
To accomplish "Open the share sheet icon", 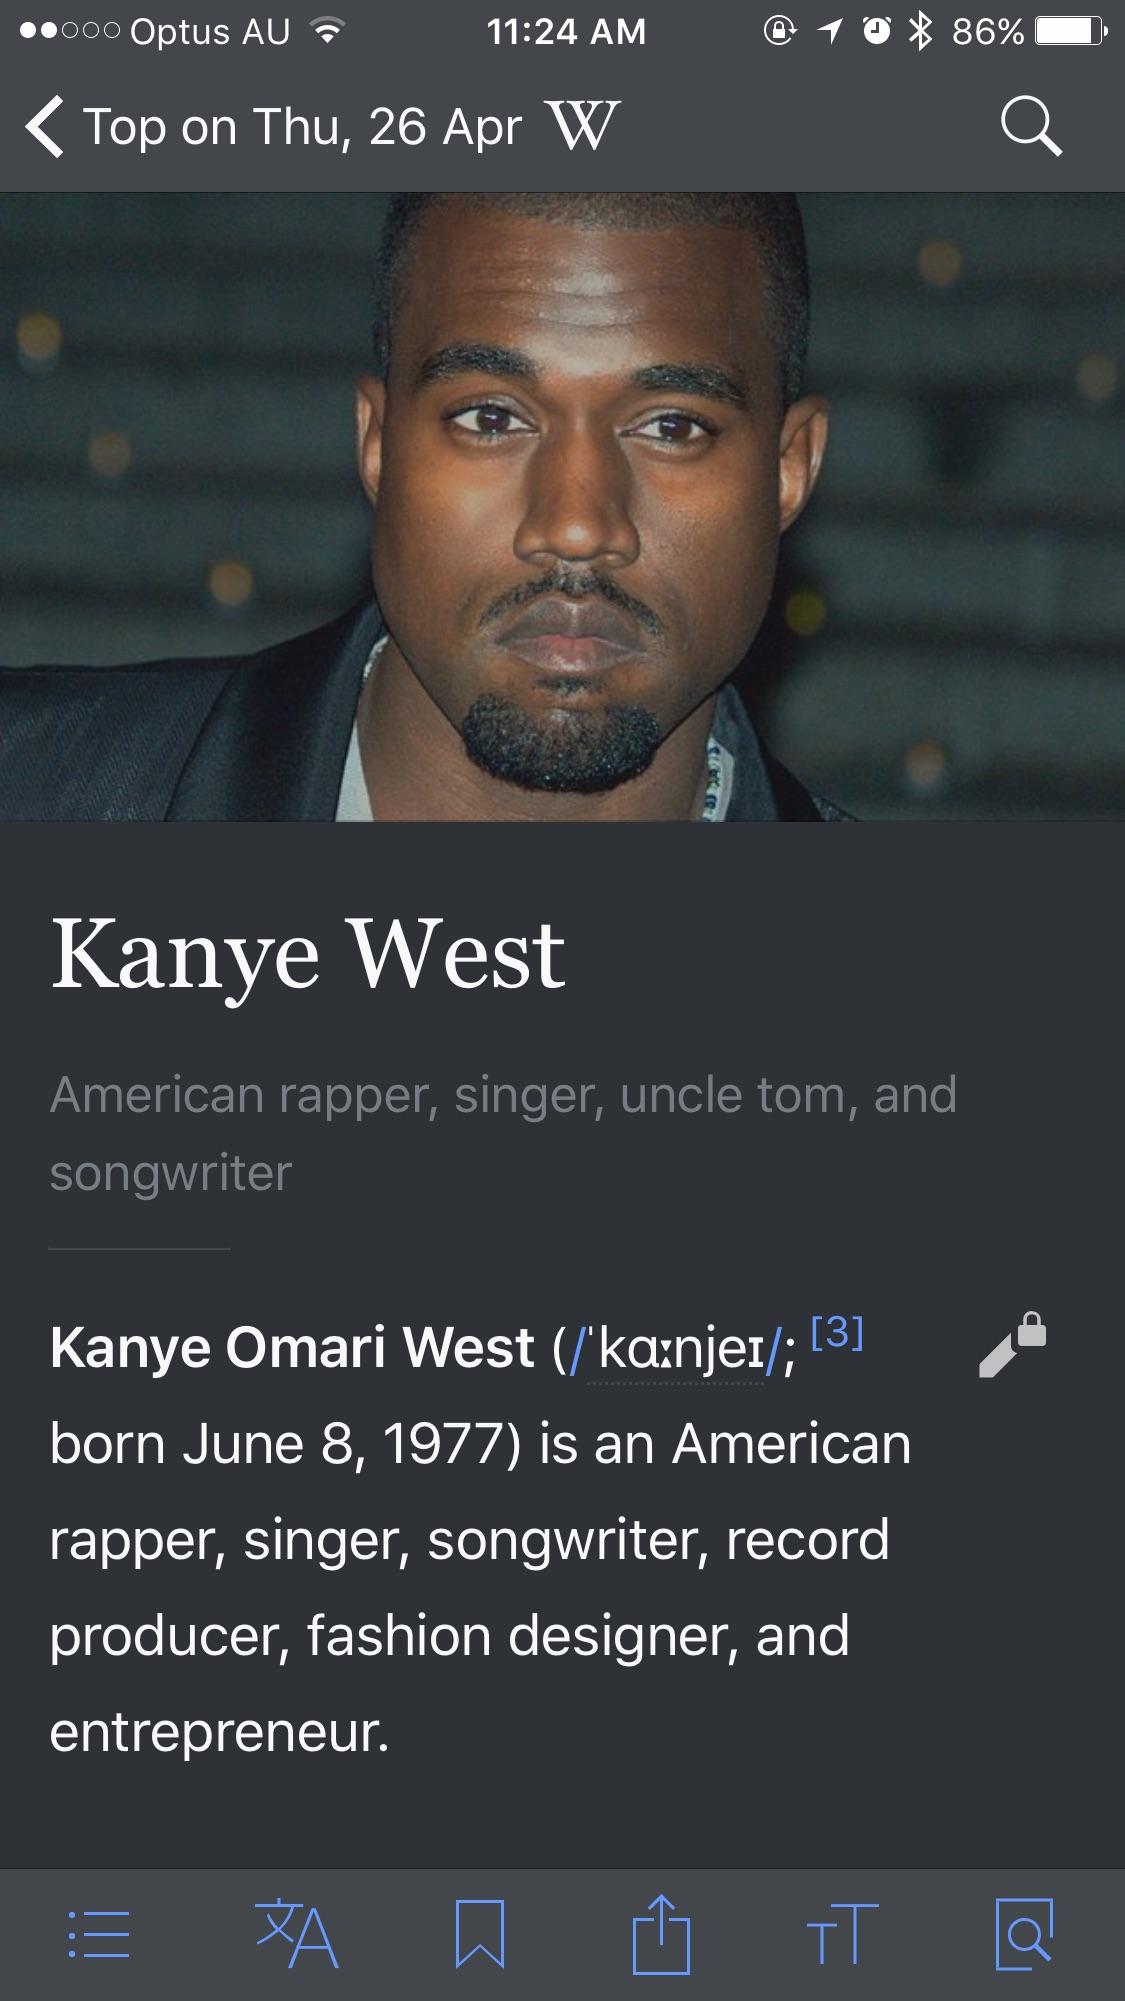I will pyautogui.click(x=661, y=1932).
